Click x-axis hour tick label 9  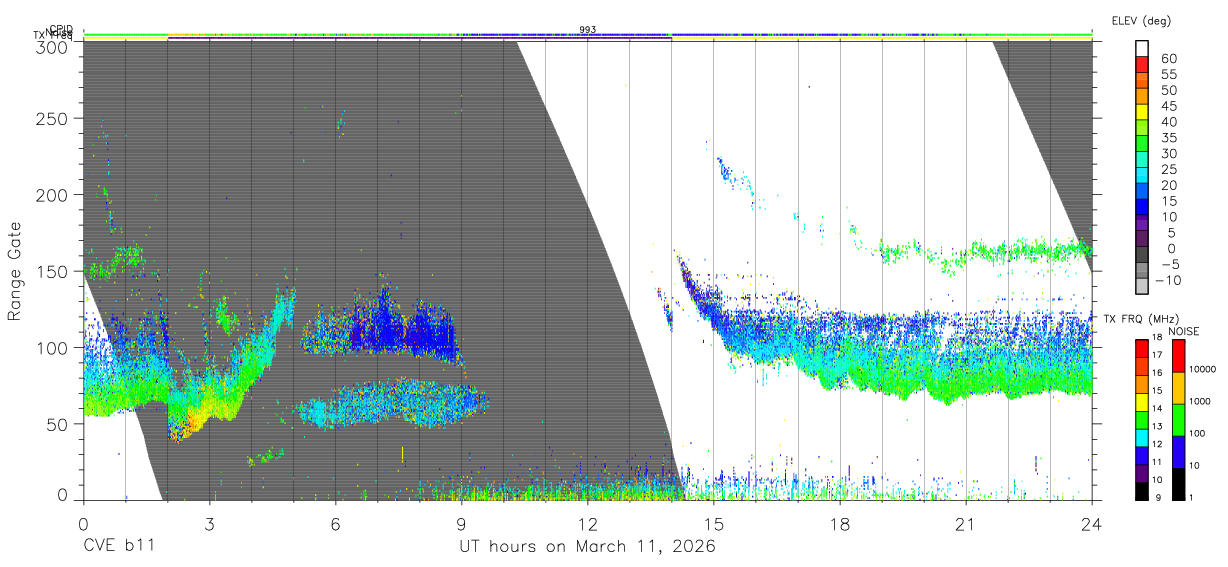pos(461,523)
